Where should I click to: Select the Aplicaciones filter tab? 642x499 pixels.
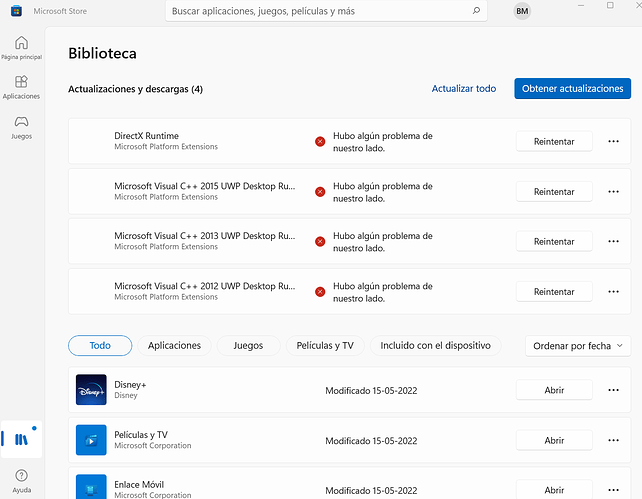pyautogui.click(x=174, y=345)
